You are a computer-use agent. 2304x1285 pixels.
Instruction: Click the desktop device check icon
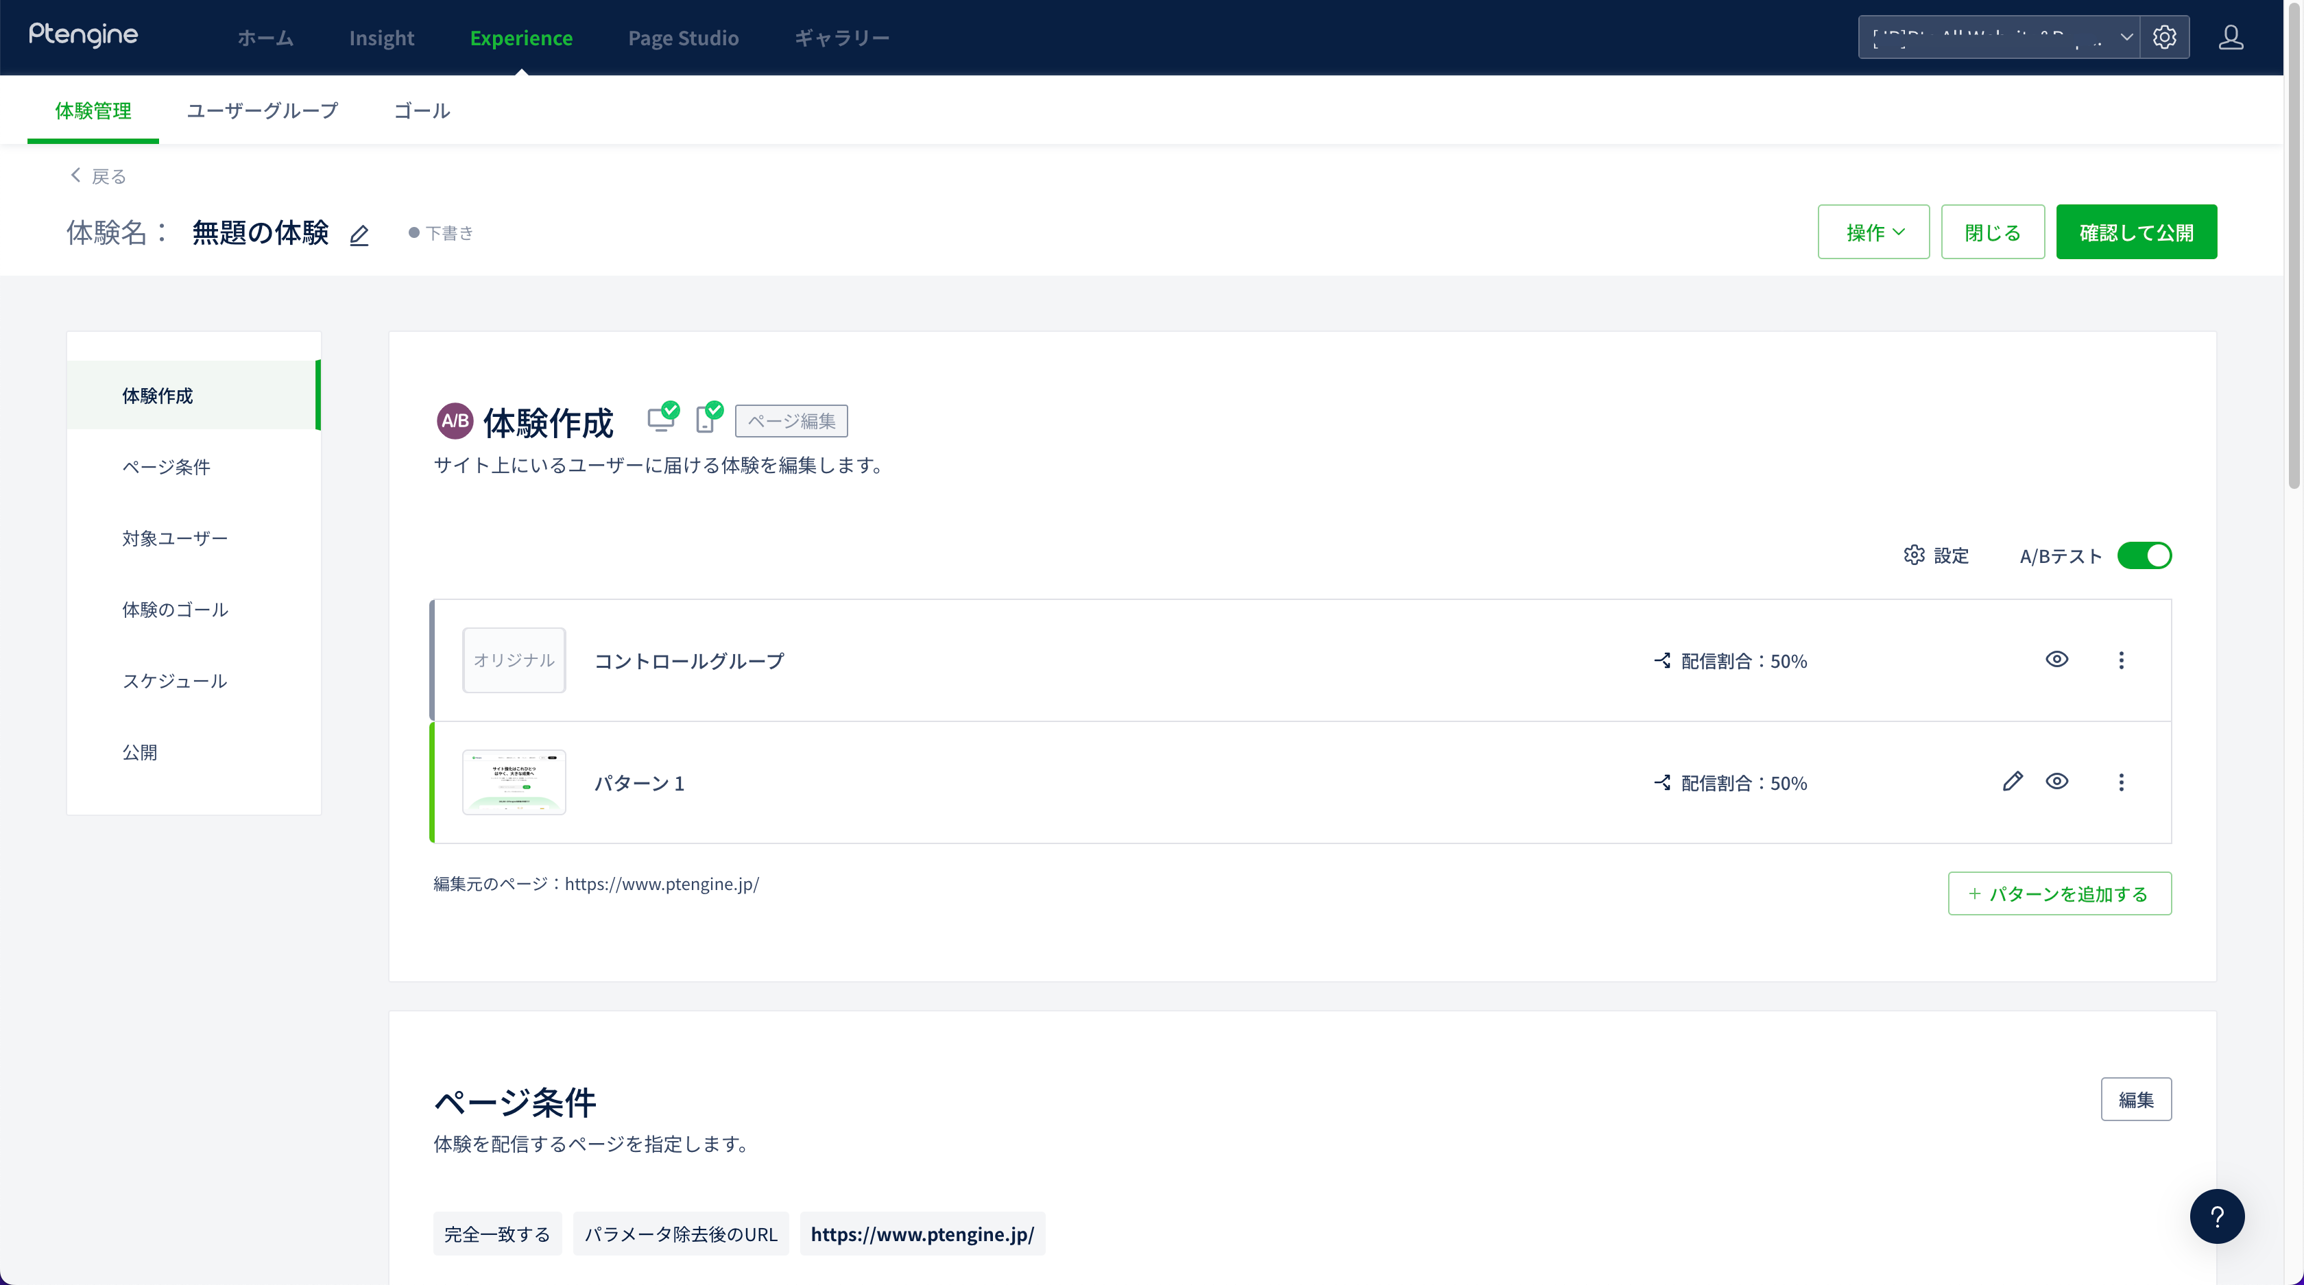click(x=662, y=418)
